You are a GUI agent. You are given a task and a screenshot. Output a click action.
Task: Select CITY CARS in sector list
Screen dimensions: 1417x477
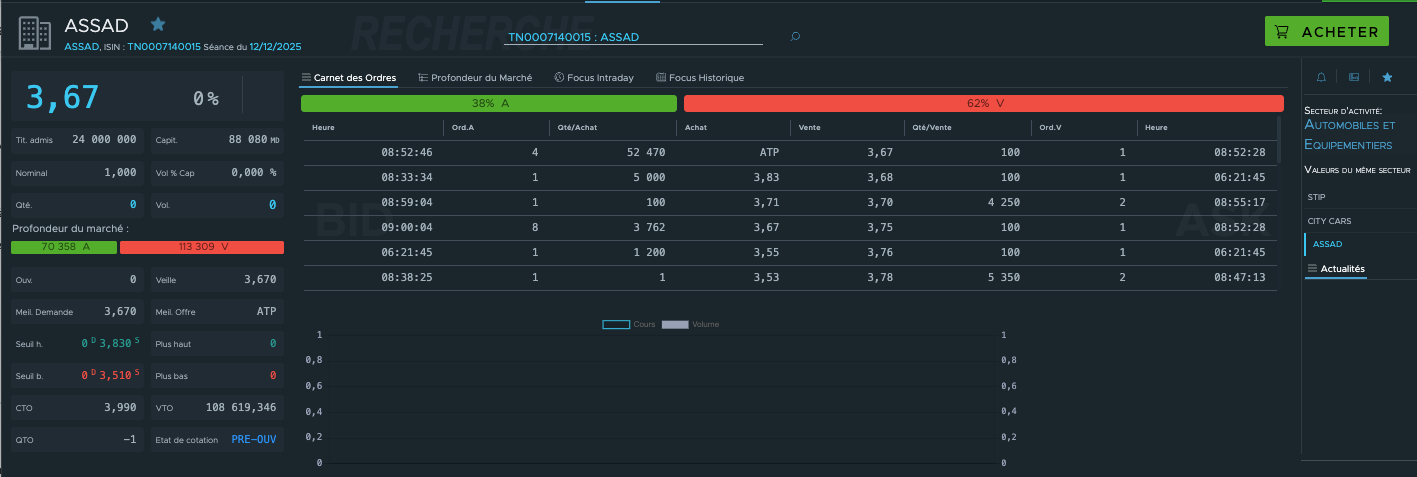click(1328, 220)
